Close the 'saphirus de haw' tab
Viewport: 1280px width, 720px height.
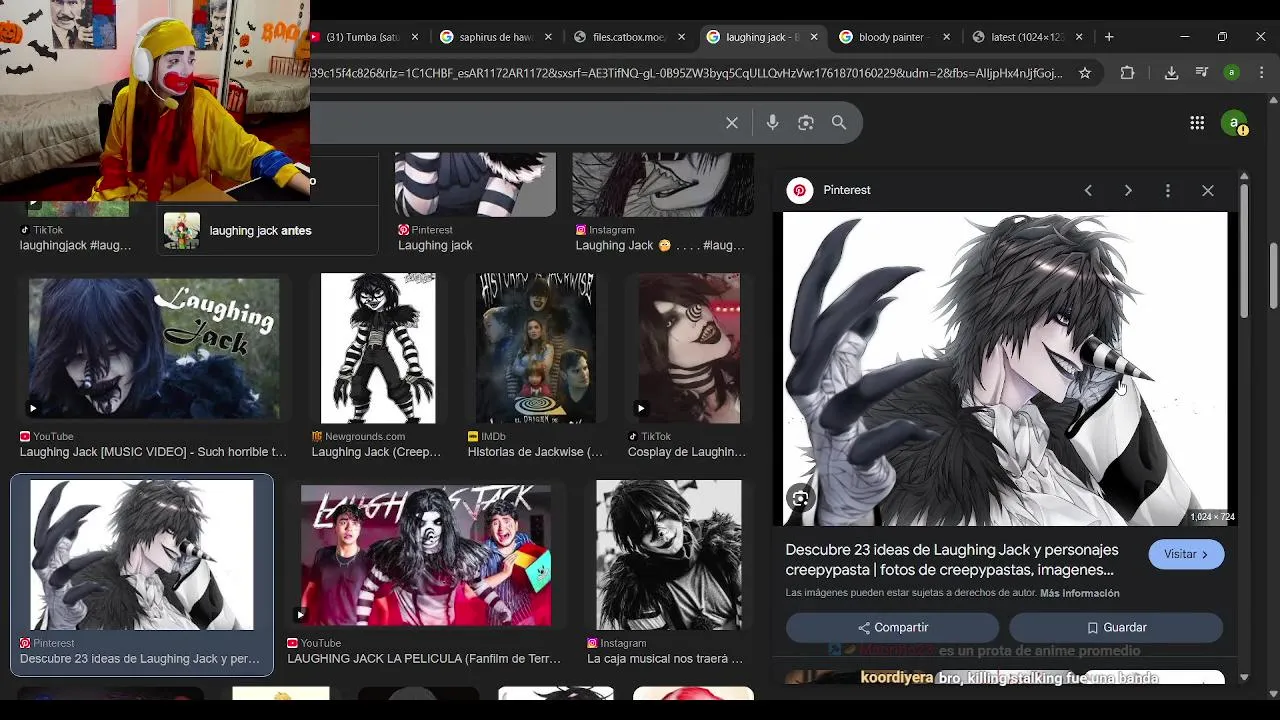tap(549, 37)
